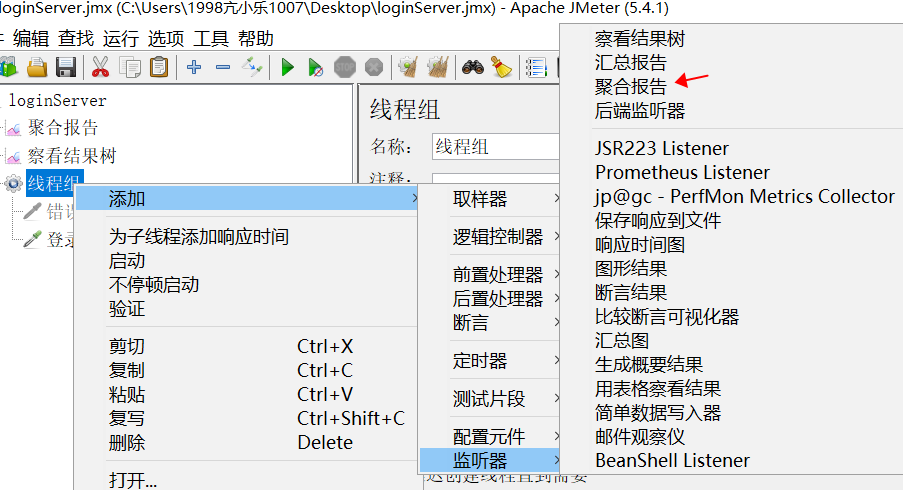Choose 为子线程添加响应时间 from context menu
The height and width of the screenshot is (490, 903).
(199, 237)
